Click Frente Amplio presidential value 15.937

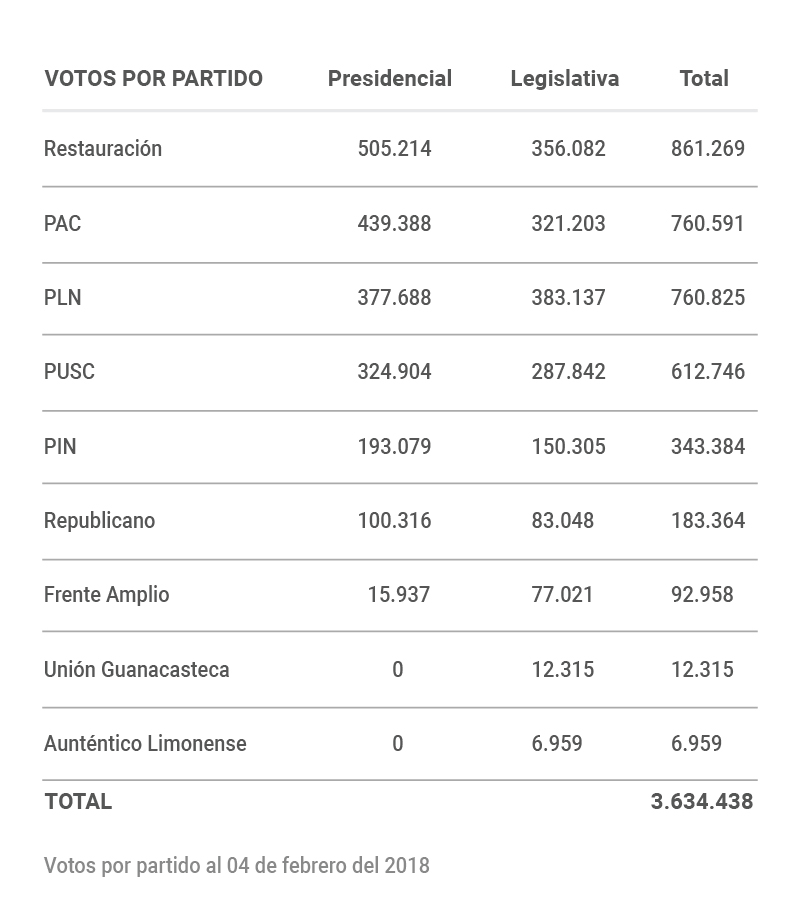(x=398, y=595)
